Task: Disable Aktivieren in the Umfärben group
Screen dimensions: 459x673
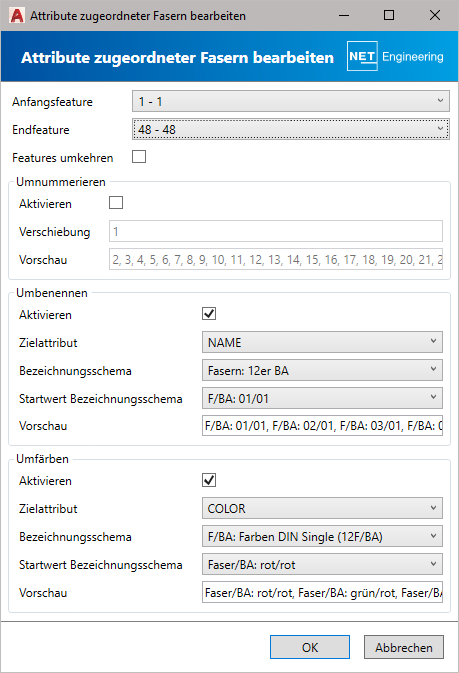Action: (209, 480)
